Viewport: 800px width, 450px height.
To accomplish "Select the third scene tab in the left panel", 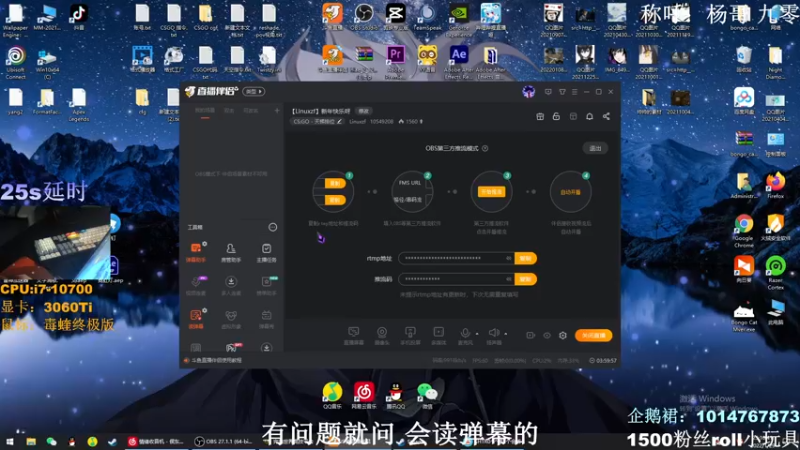I will pos(251,110).
